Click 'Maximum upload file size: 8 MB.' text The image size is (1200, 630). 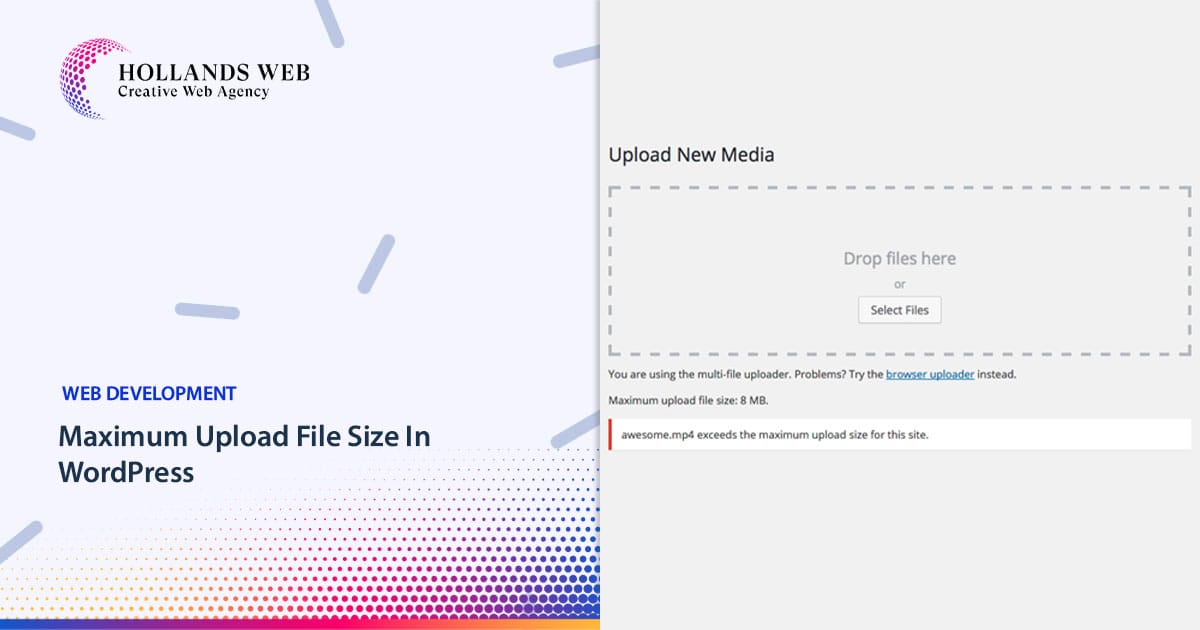pos(688,400)
